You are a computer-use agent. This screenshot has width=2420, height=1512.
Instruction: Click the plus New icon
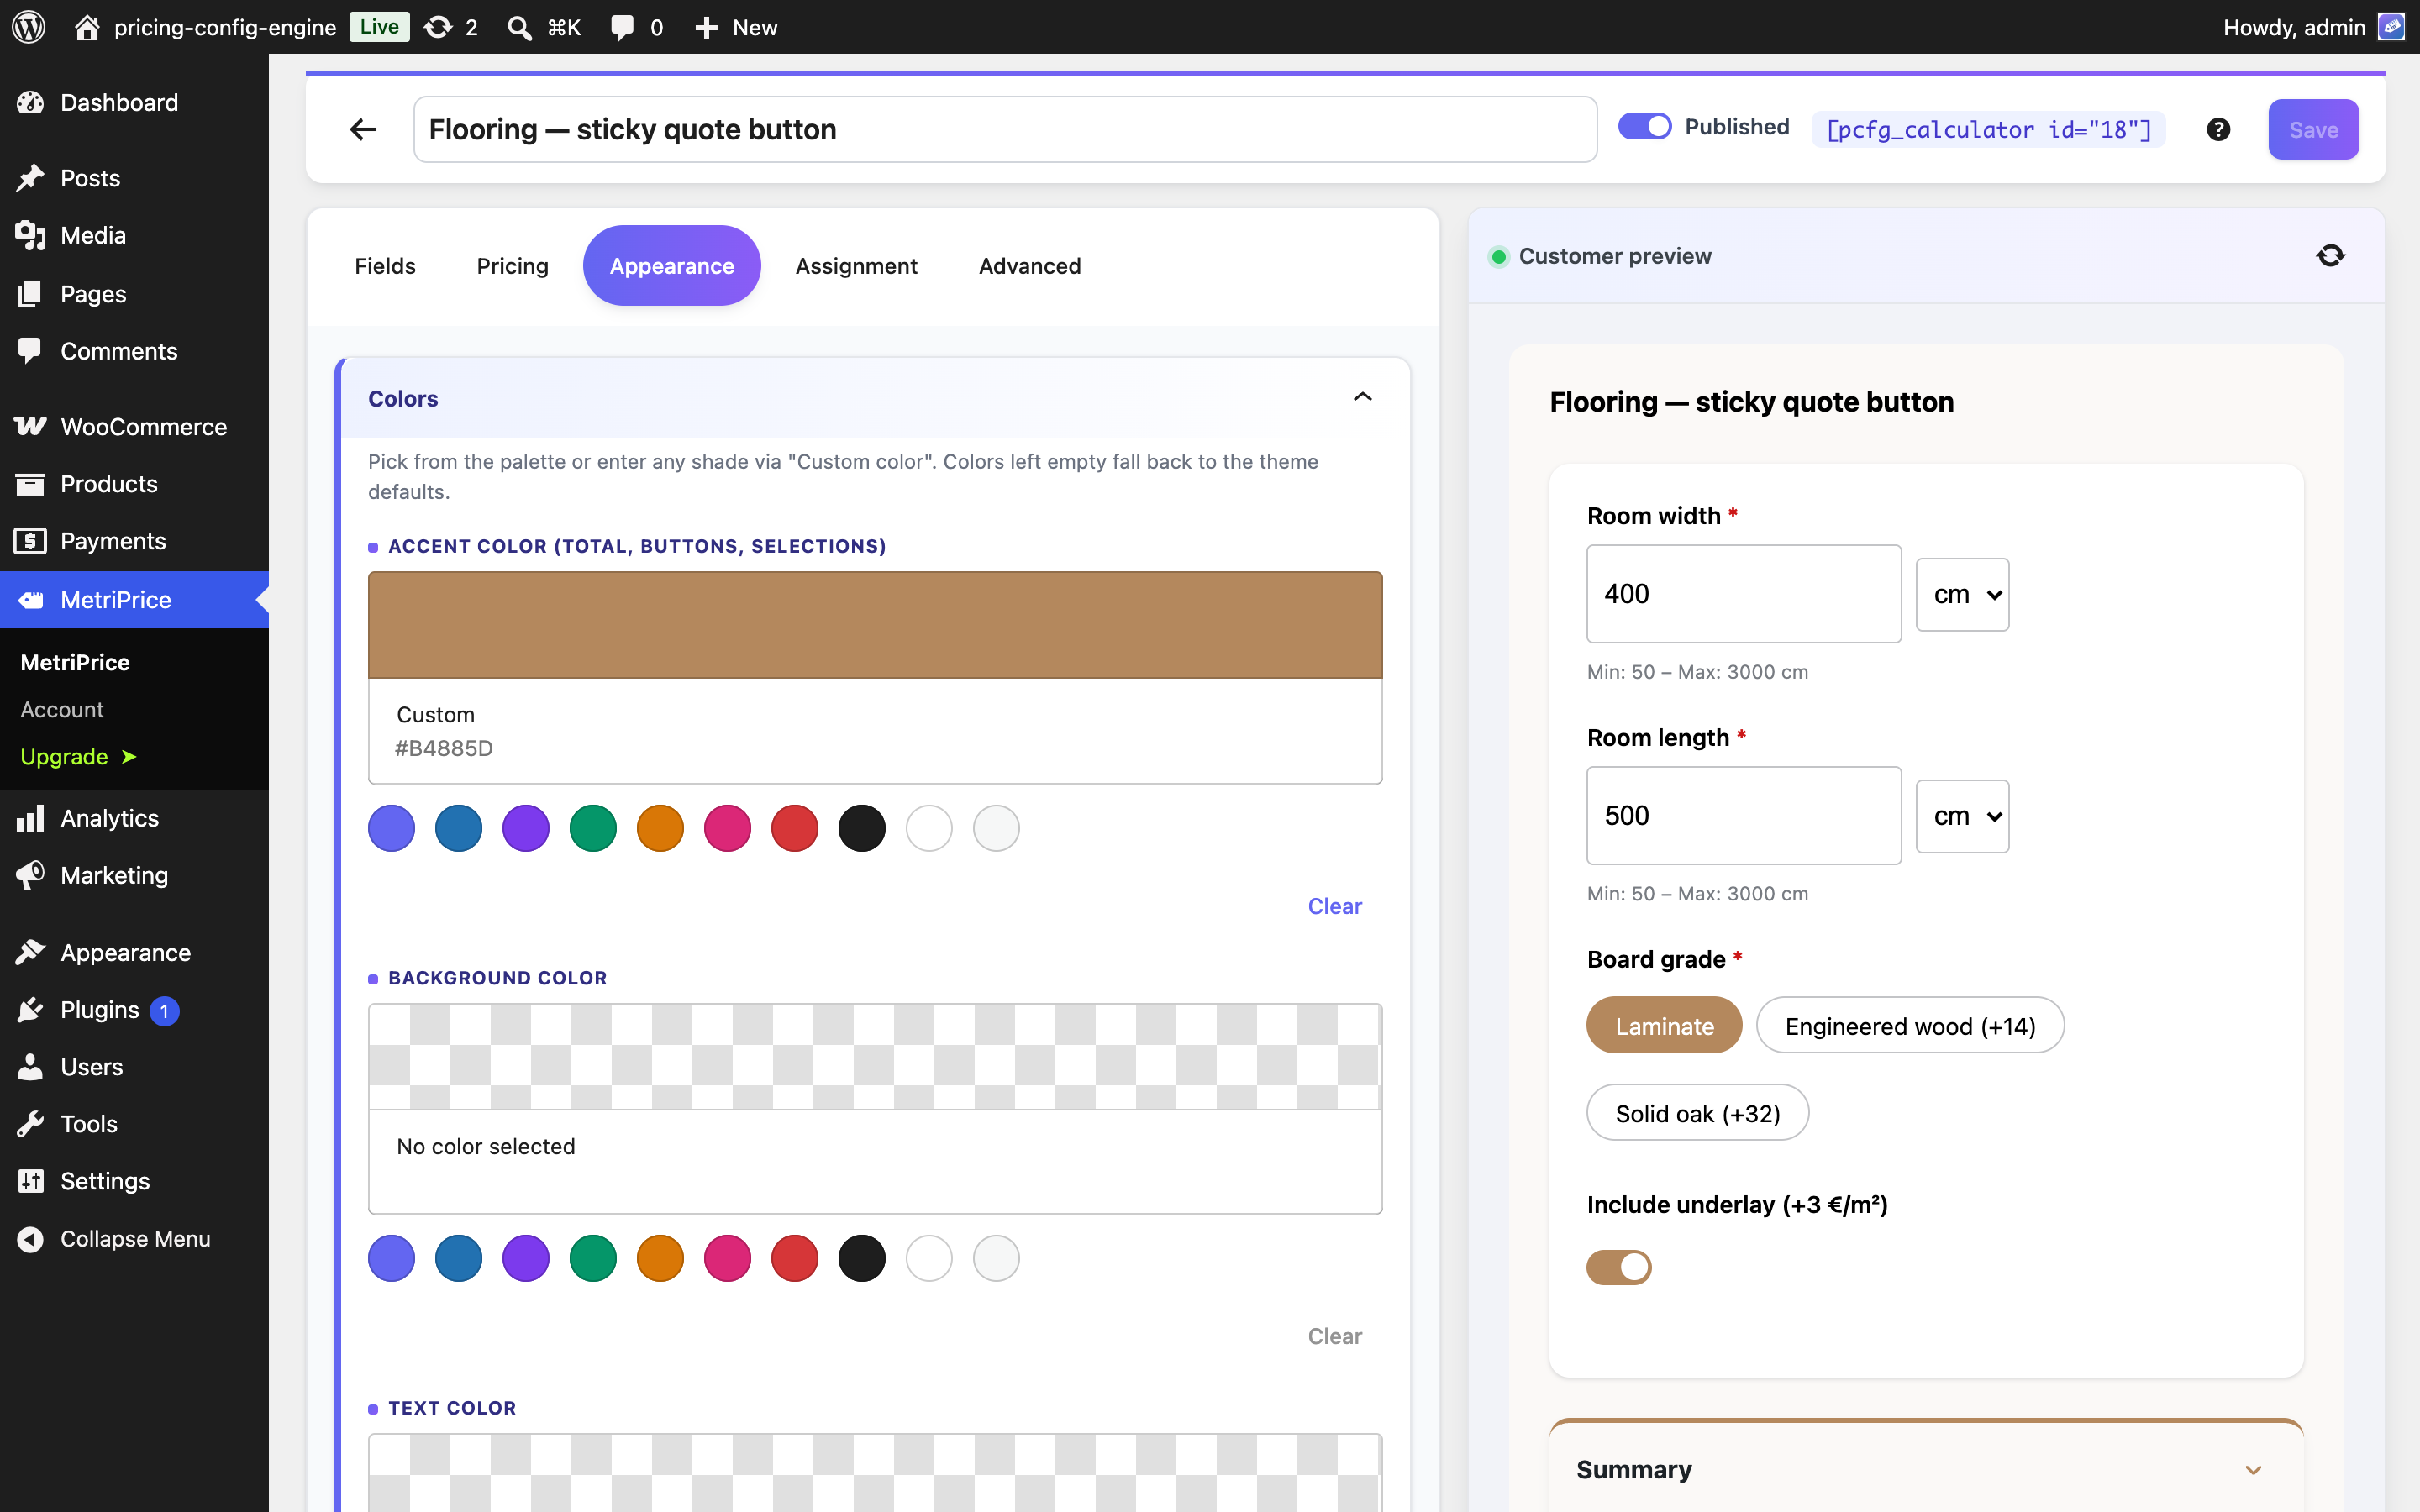(706, 27)
